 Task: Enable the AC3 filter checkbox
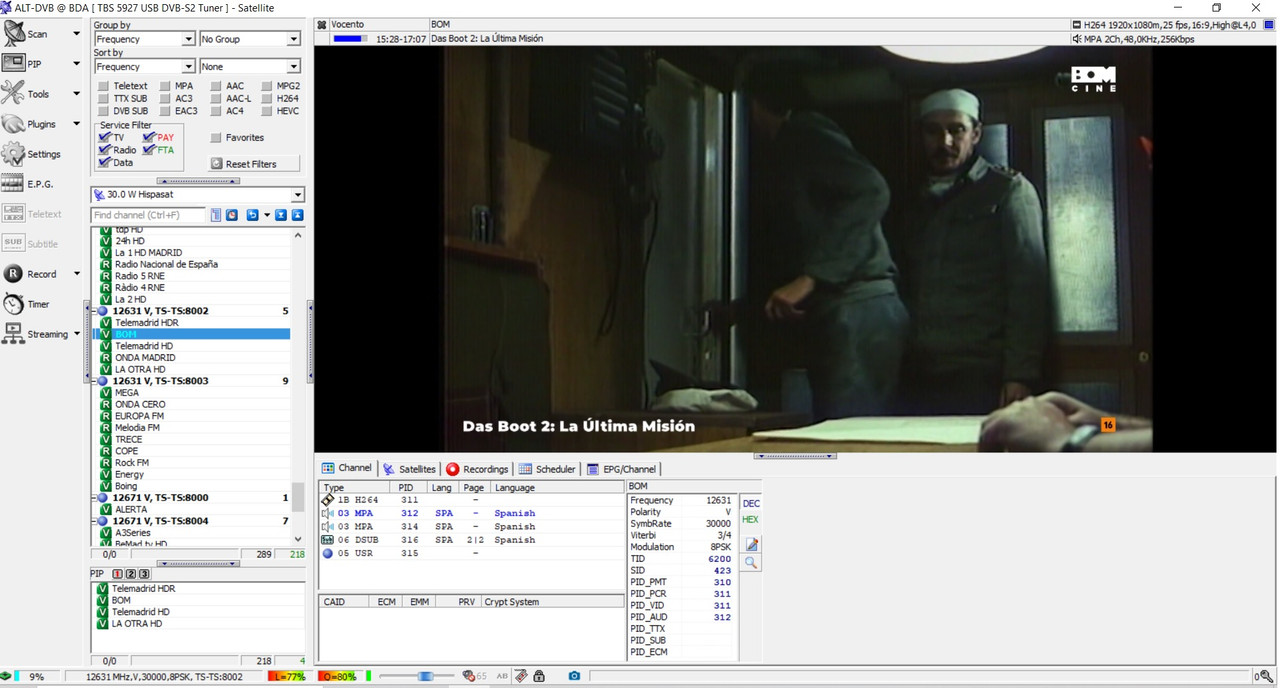click(x=165, y=99)
